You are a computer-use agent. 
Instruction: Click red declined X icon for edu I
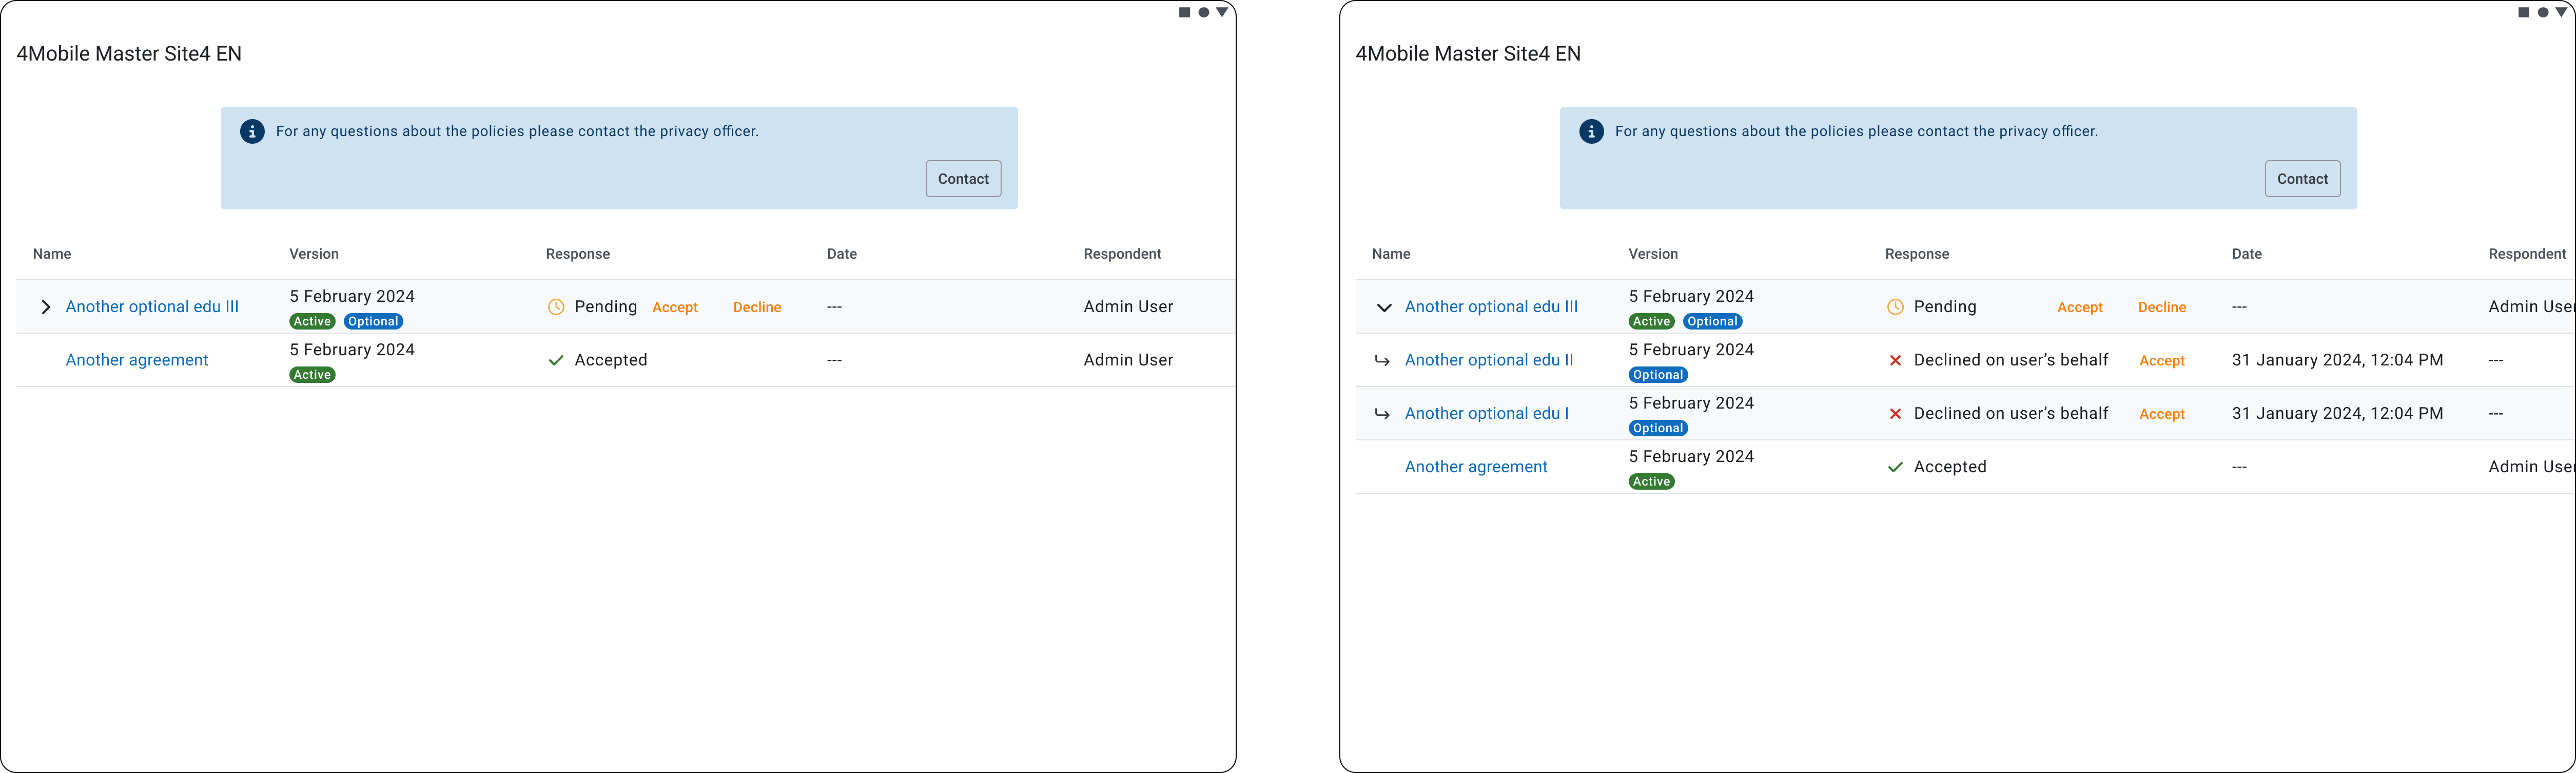[x=1895, y=414]
